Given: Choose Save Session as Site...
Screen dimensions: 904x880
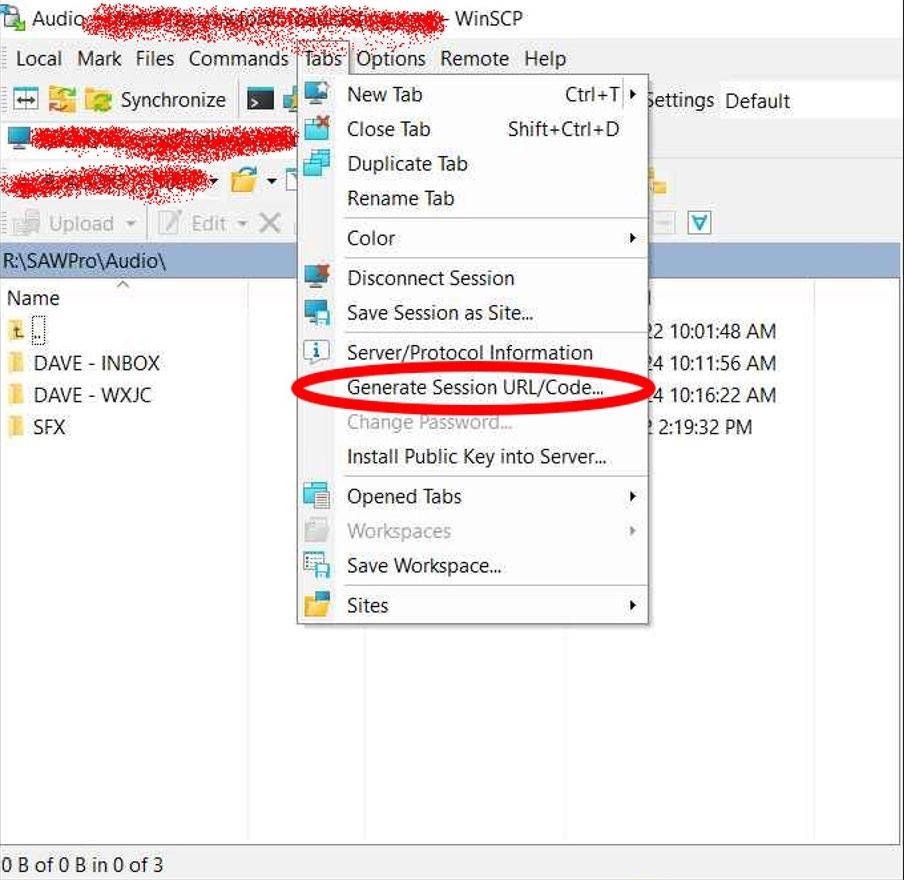Looking at the screenshot, I should [x=473, y=313].
